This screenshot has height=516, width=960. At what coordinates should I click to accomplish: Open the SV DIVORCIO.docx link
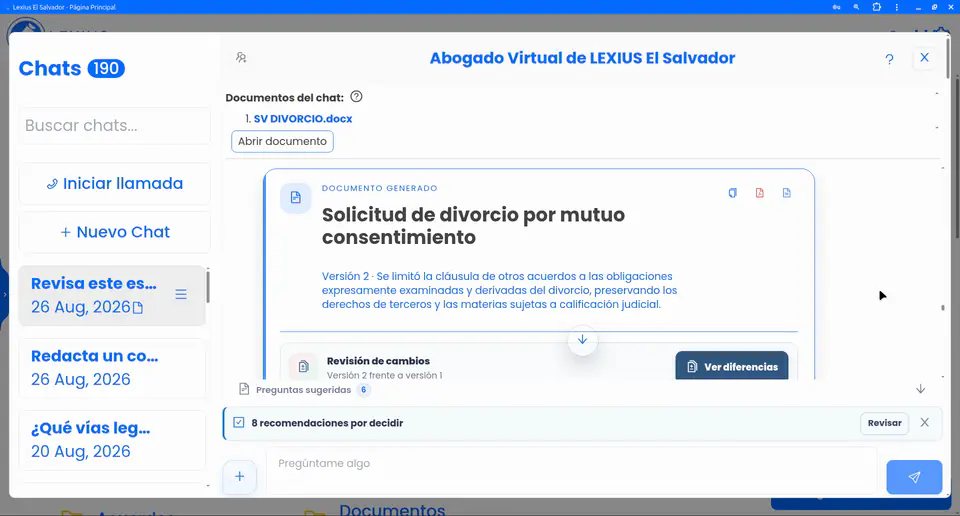pos(302,119)
